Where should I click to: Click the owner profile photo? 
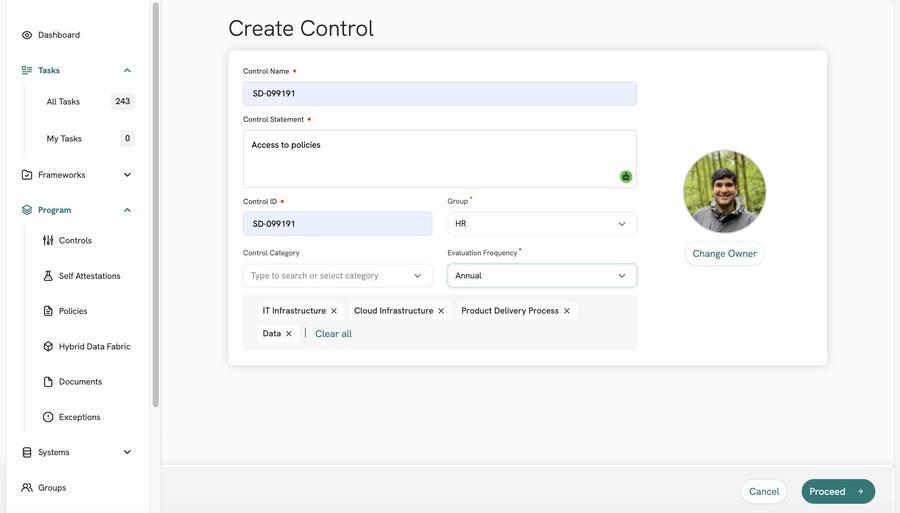[724, 192]
